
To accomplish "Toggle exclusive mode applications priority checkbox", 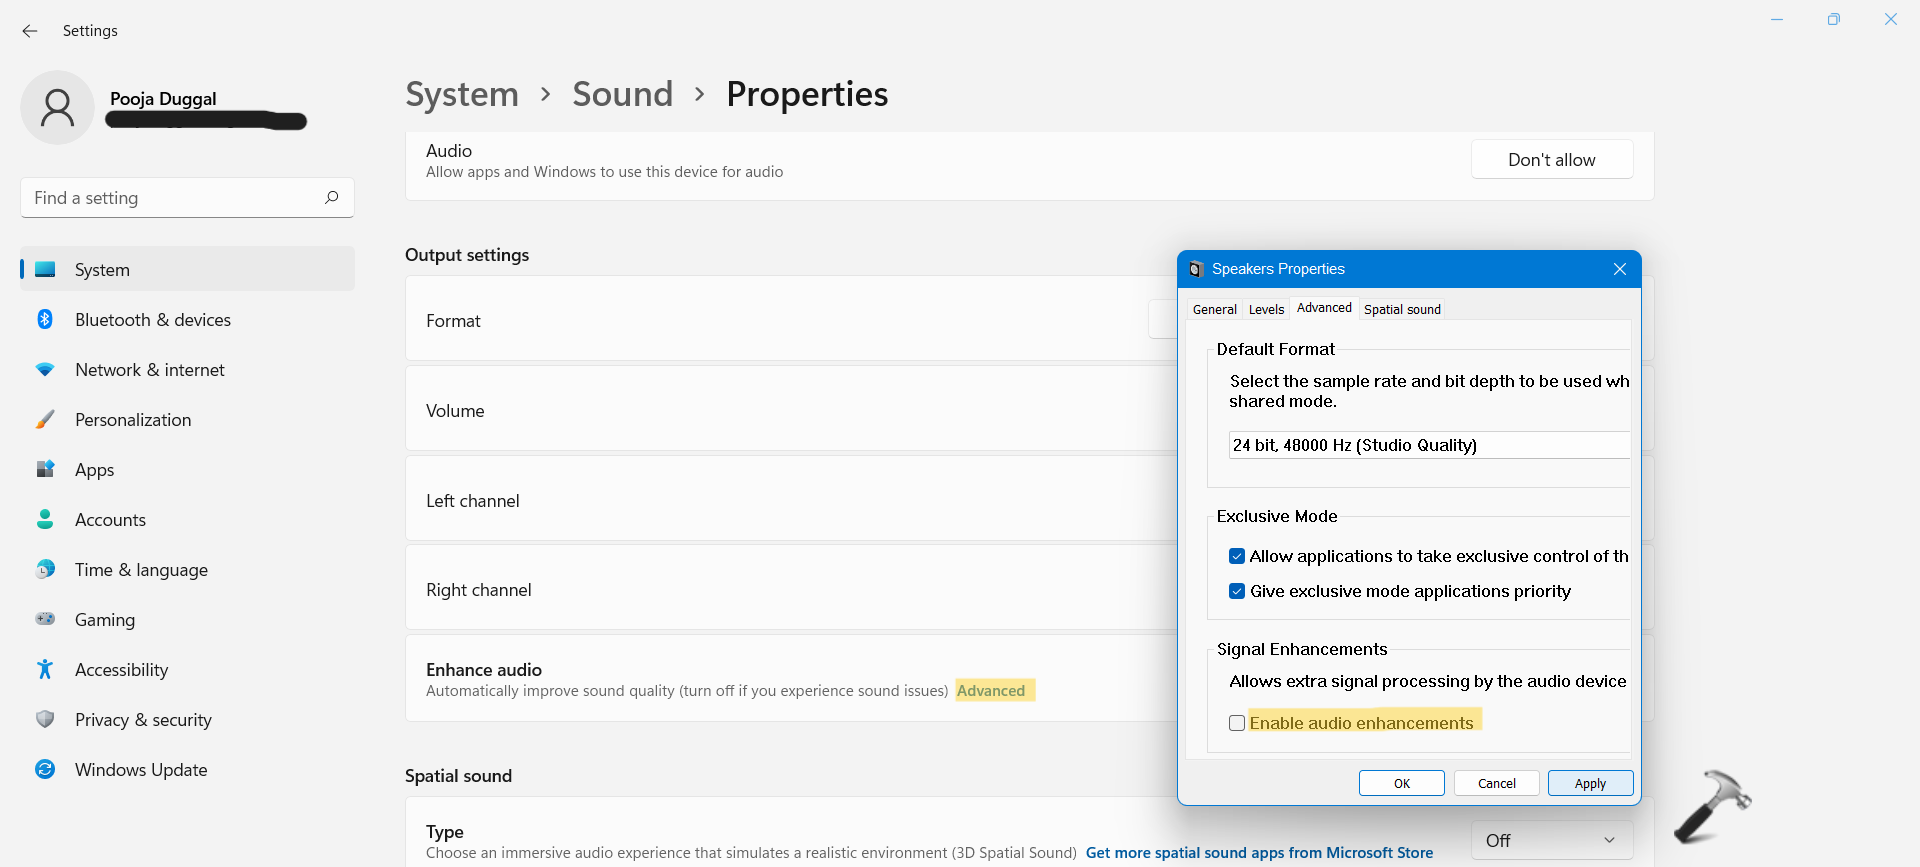I will point(1237,591).
